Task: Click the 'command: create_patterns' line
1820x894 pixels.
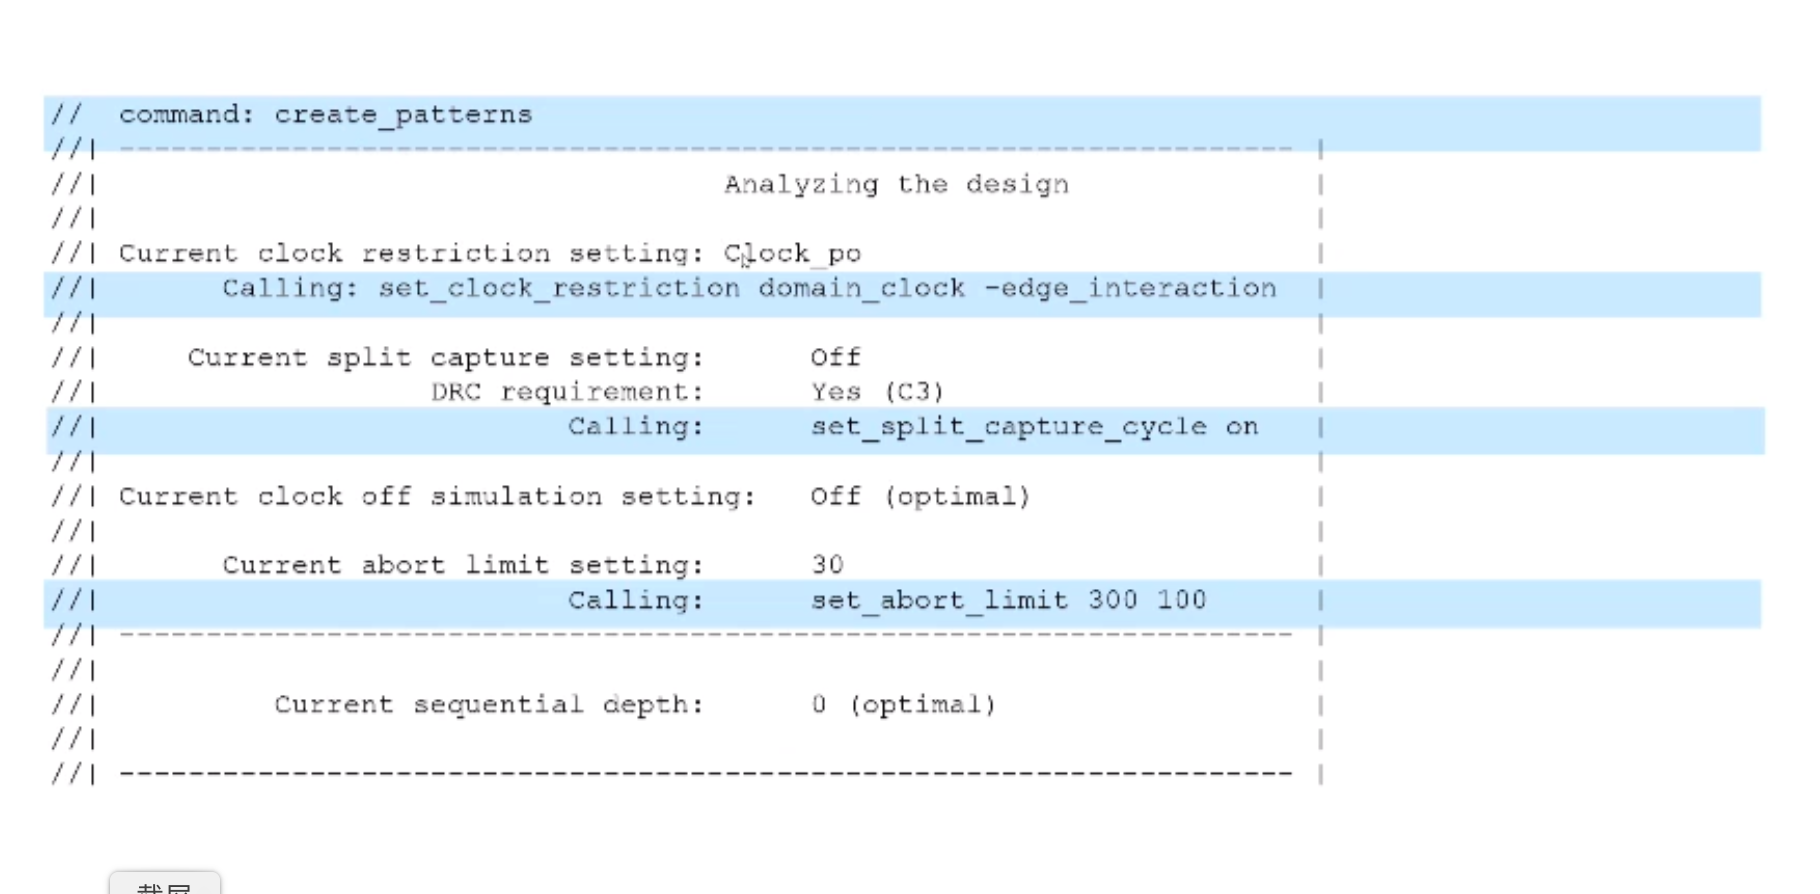Action: point(326,114)
